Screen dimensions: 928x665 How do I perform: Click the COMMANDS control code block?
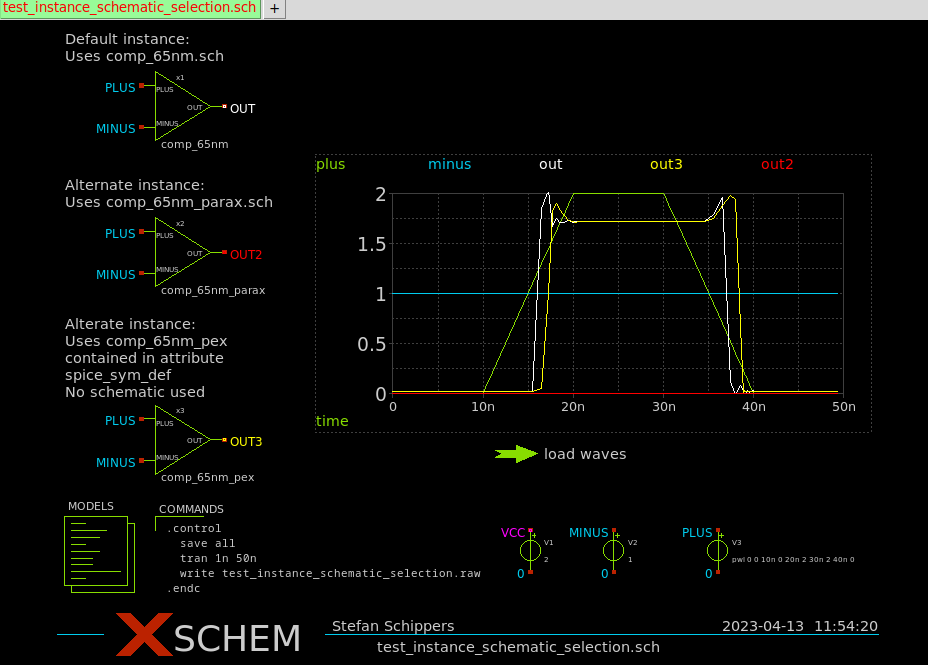click(322, 558)
